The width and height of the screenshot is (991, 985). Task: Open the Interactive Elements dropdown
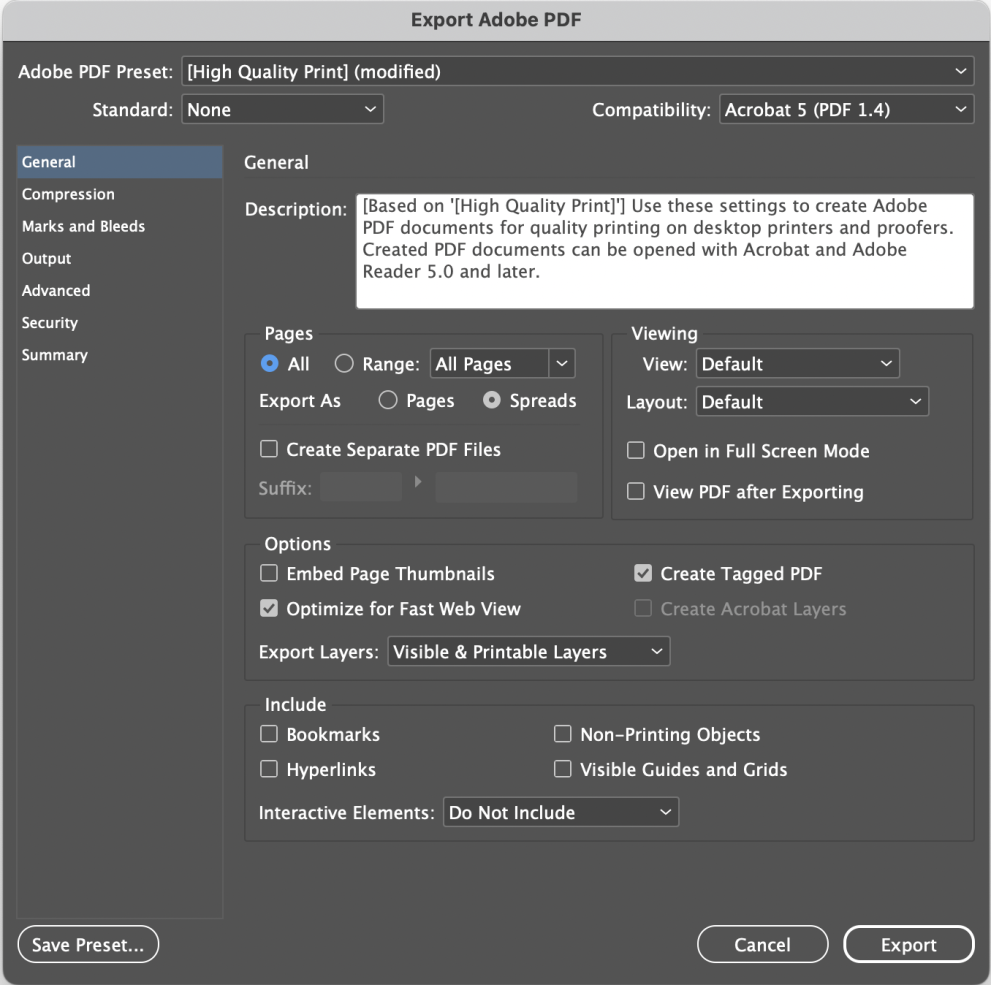(x=560, y=812)
